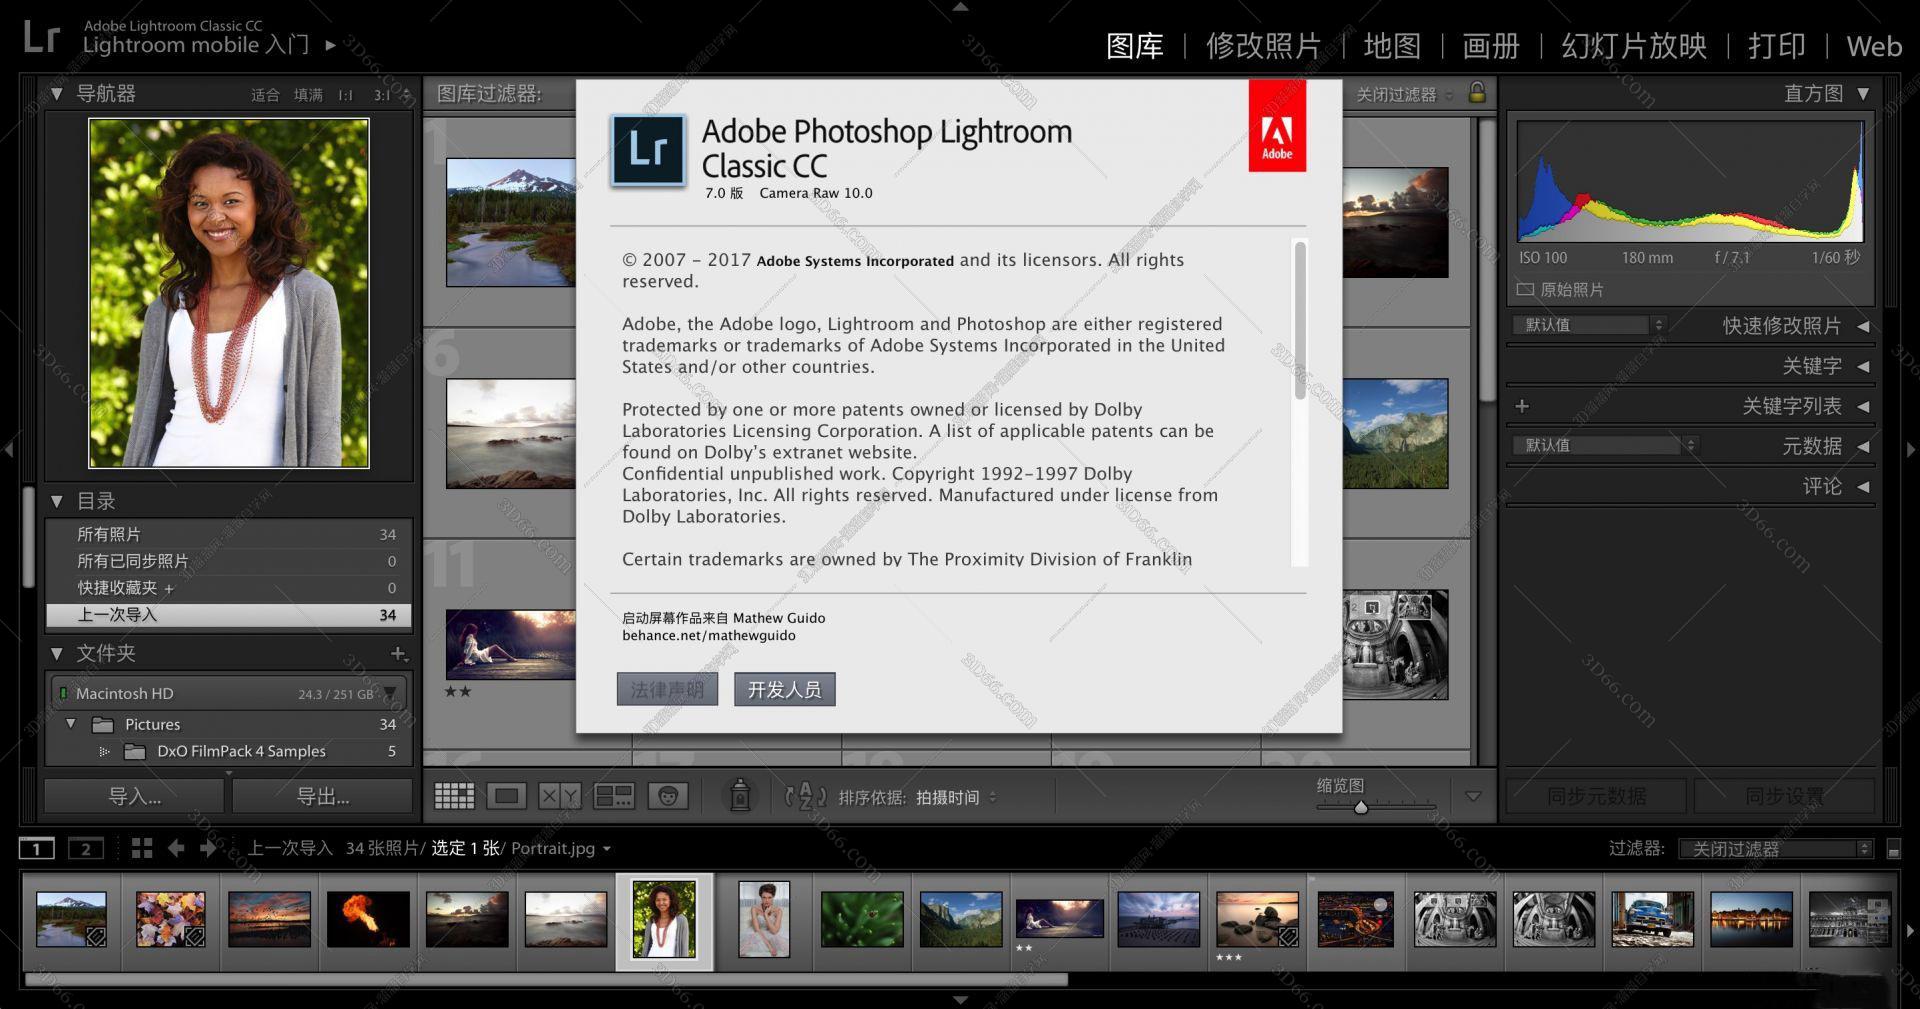Collapse the 直方图 panel
This screenshot has height=1009, width=1920.
1863,93
